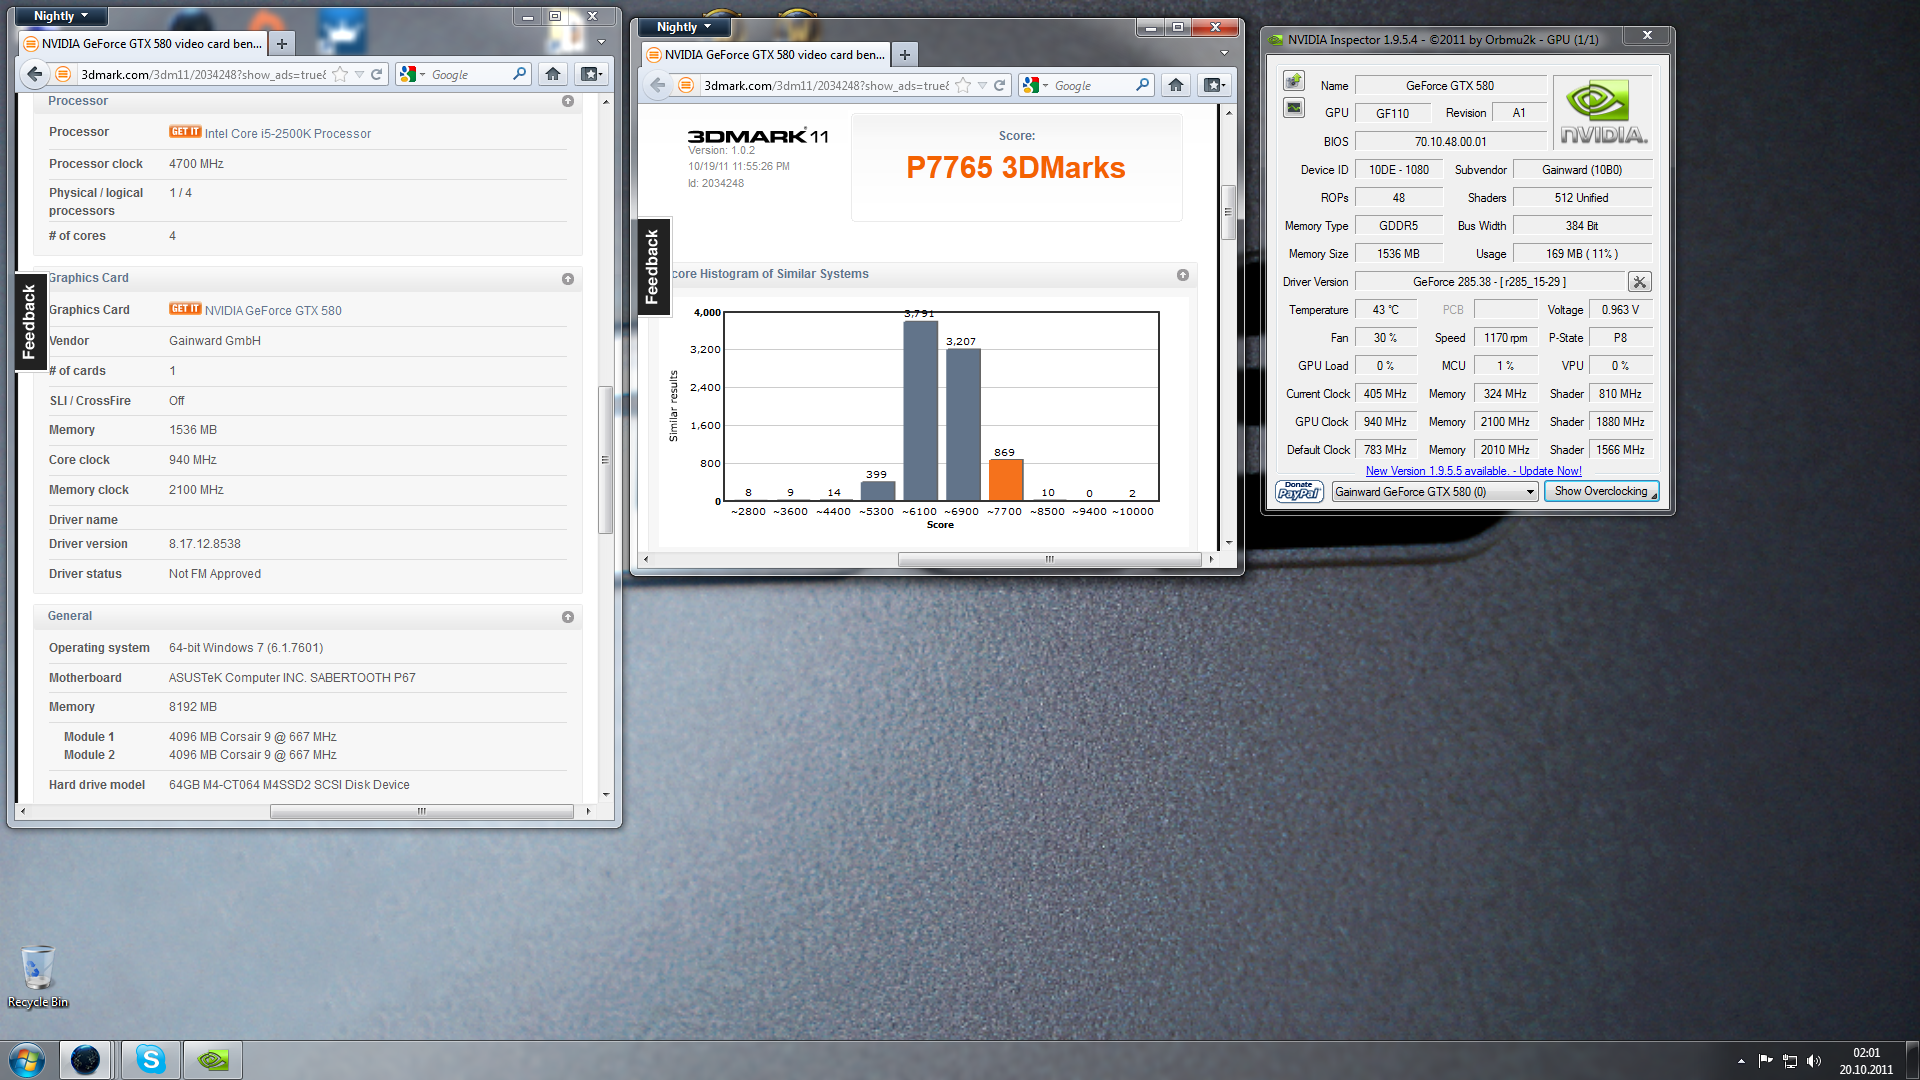Open new tab in left browser window
Image resolution: width=1920 pixels, height=1080 pixels.
[282, 44]
